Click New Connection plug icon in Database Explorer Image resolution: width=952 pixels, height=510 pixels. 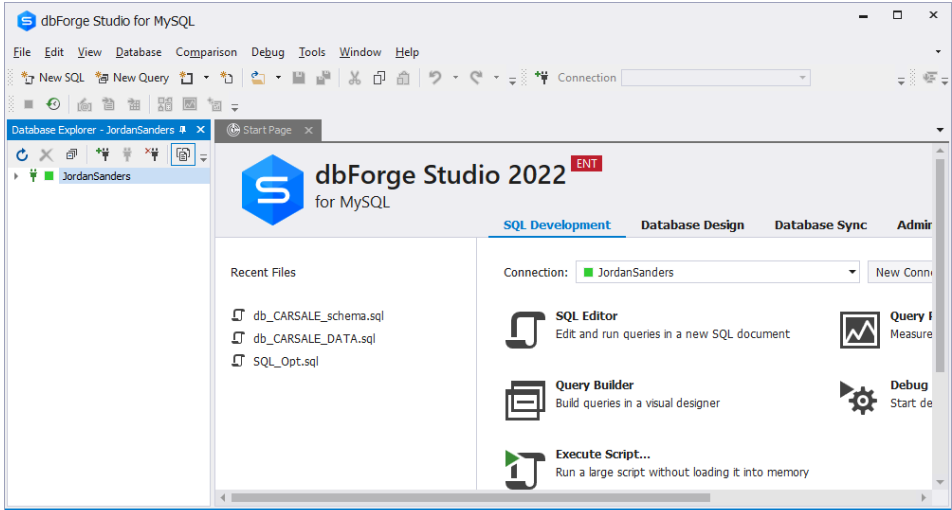coord(103,155)
